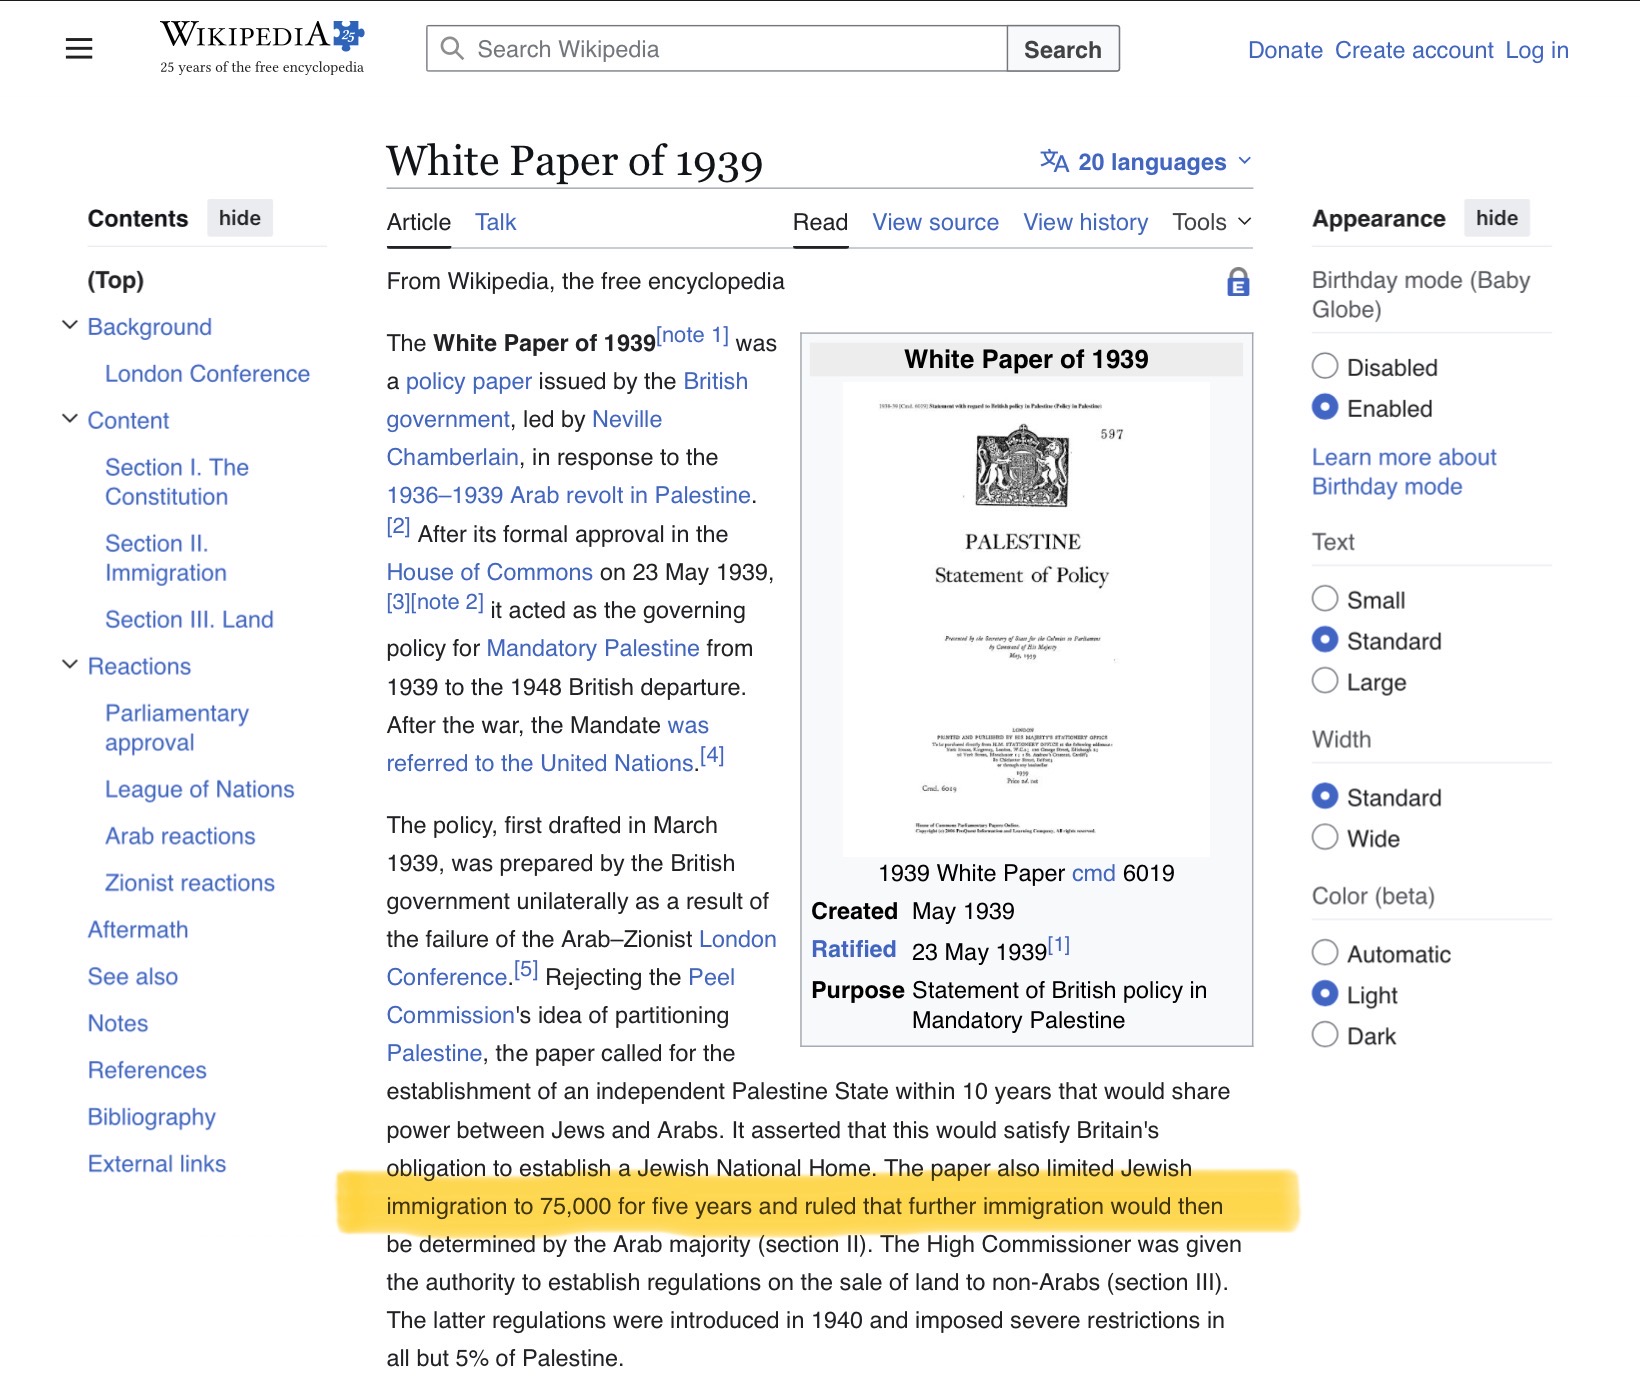
Task: Select Enabled for Birthday mode
Action: (x=1325, y=408)
